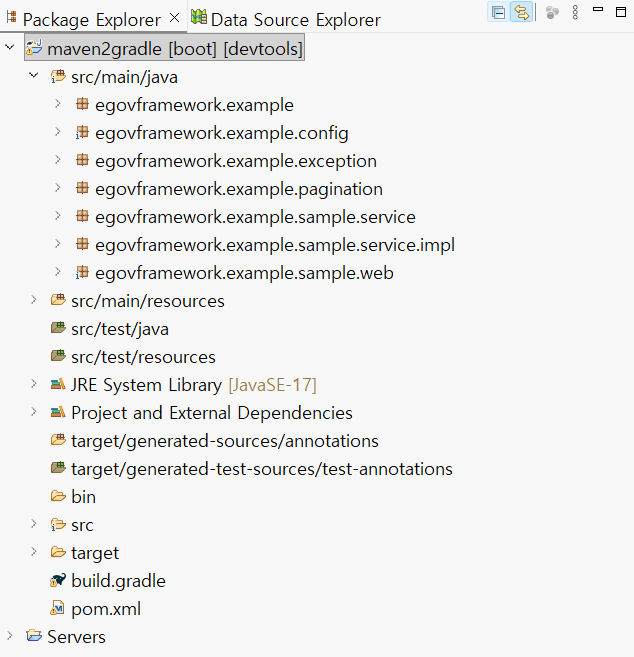Screen dimensions: 634x657
Task: Click the Servers folder icon
Action: 34,637
